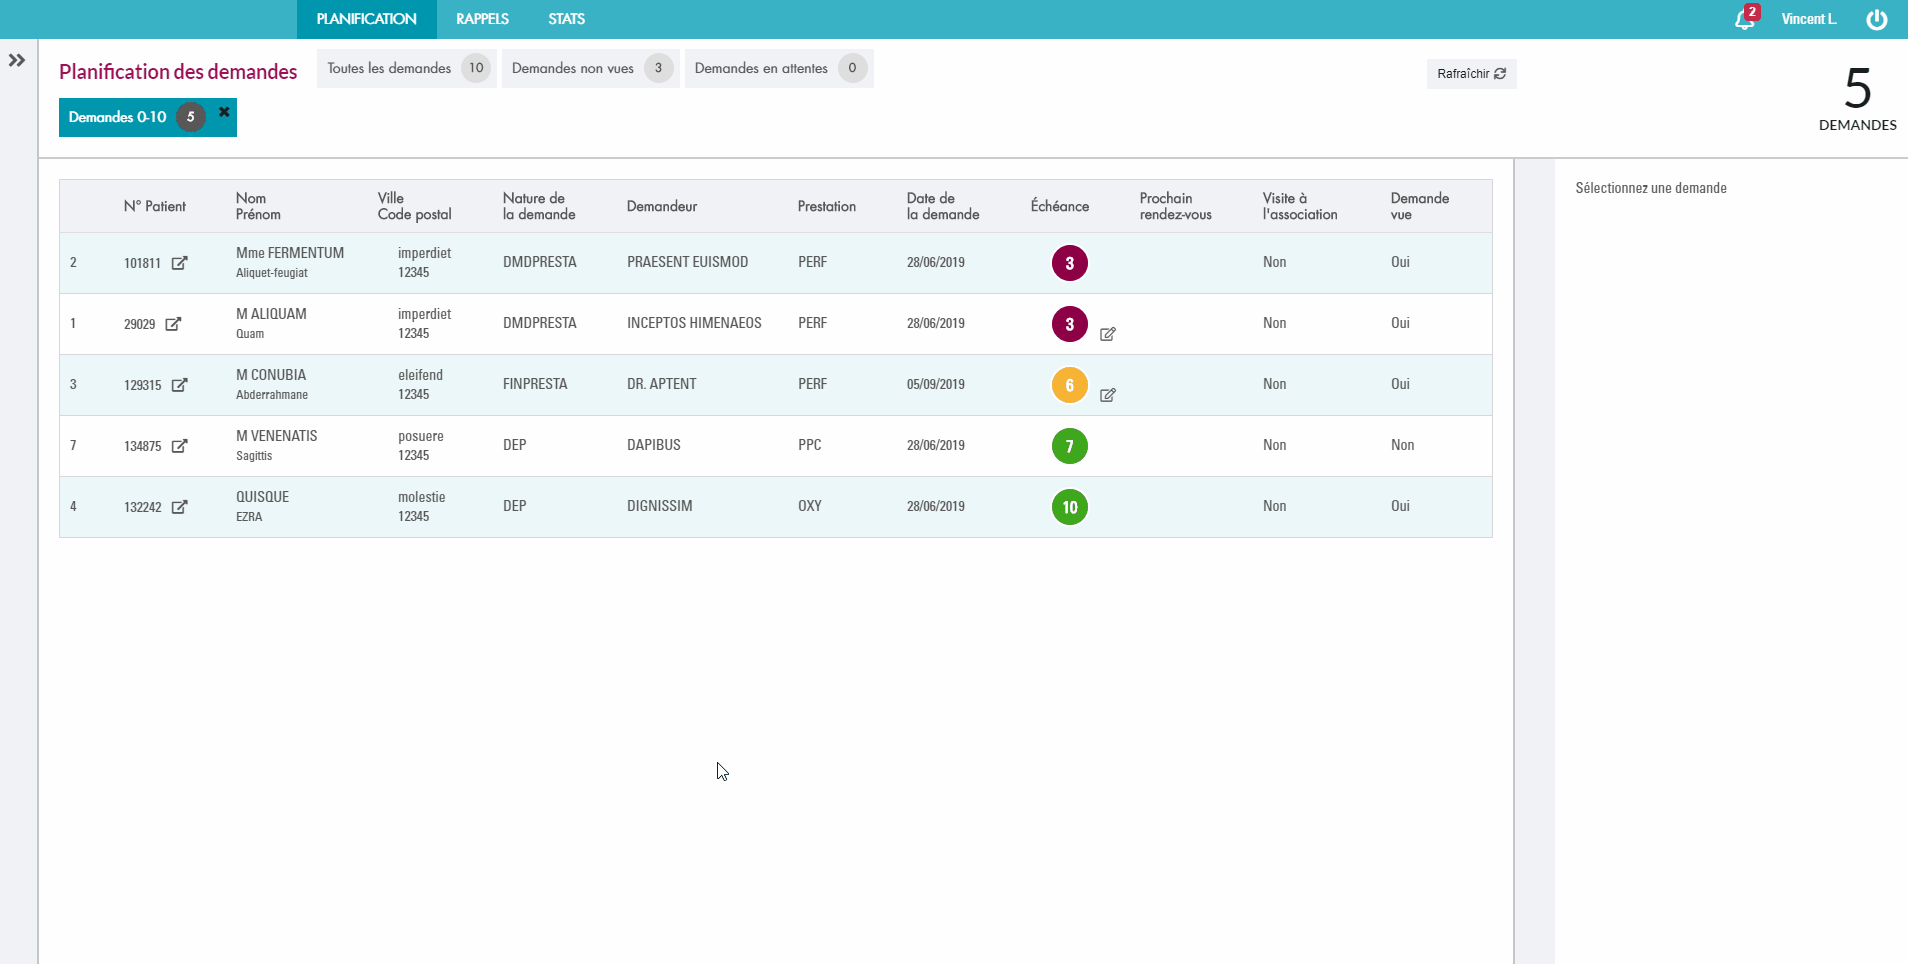The image size is (1908, 964).
Task: Show Toutes les demandes filter
Action: point(405,68)
